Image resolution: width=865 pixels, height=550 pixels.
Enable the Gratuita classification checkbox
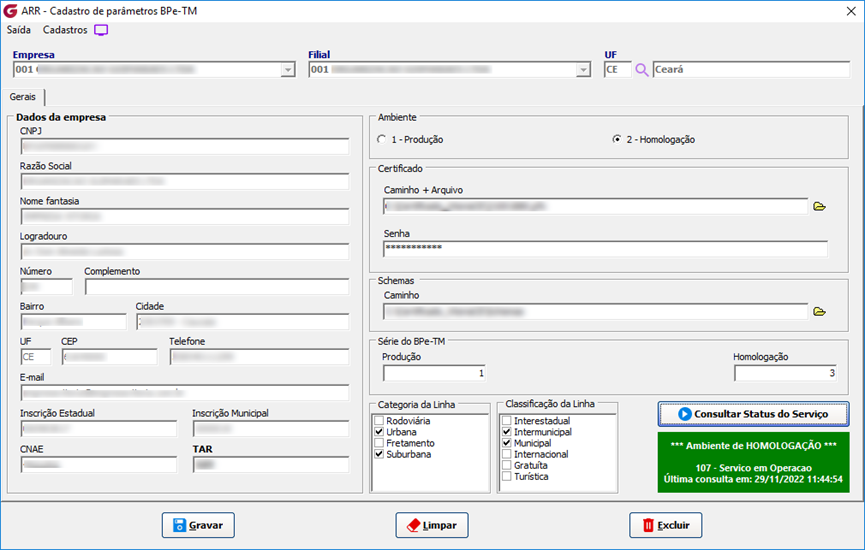(507, 465)
